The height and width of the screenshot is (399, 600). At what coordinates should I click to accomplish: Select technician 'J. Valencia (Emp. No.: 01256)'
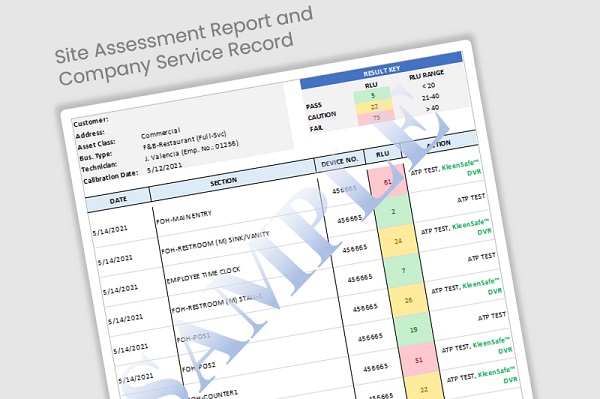coord(192,151)
